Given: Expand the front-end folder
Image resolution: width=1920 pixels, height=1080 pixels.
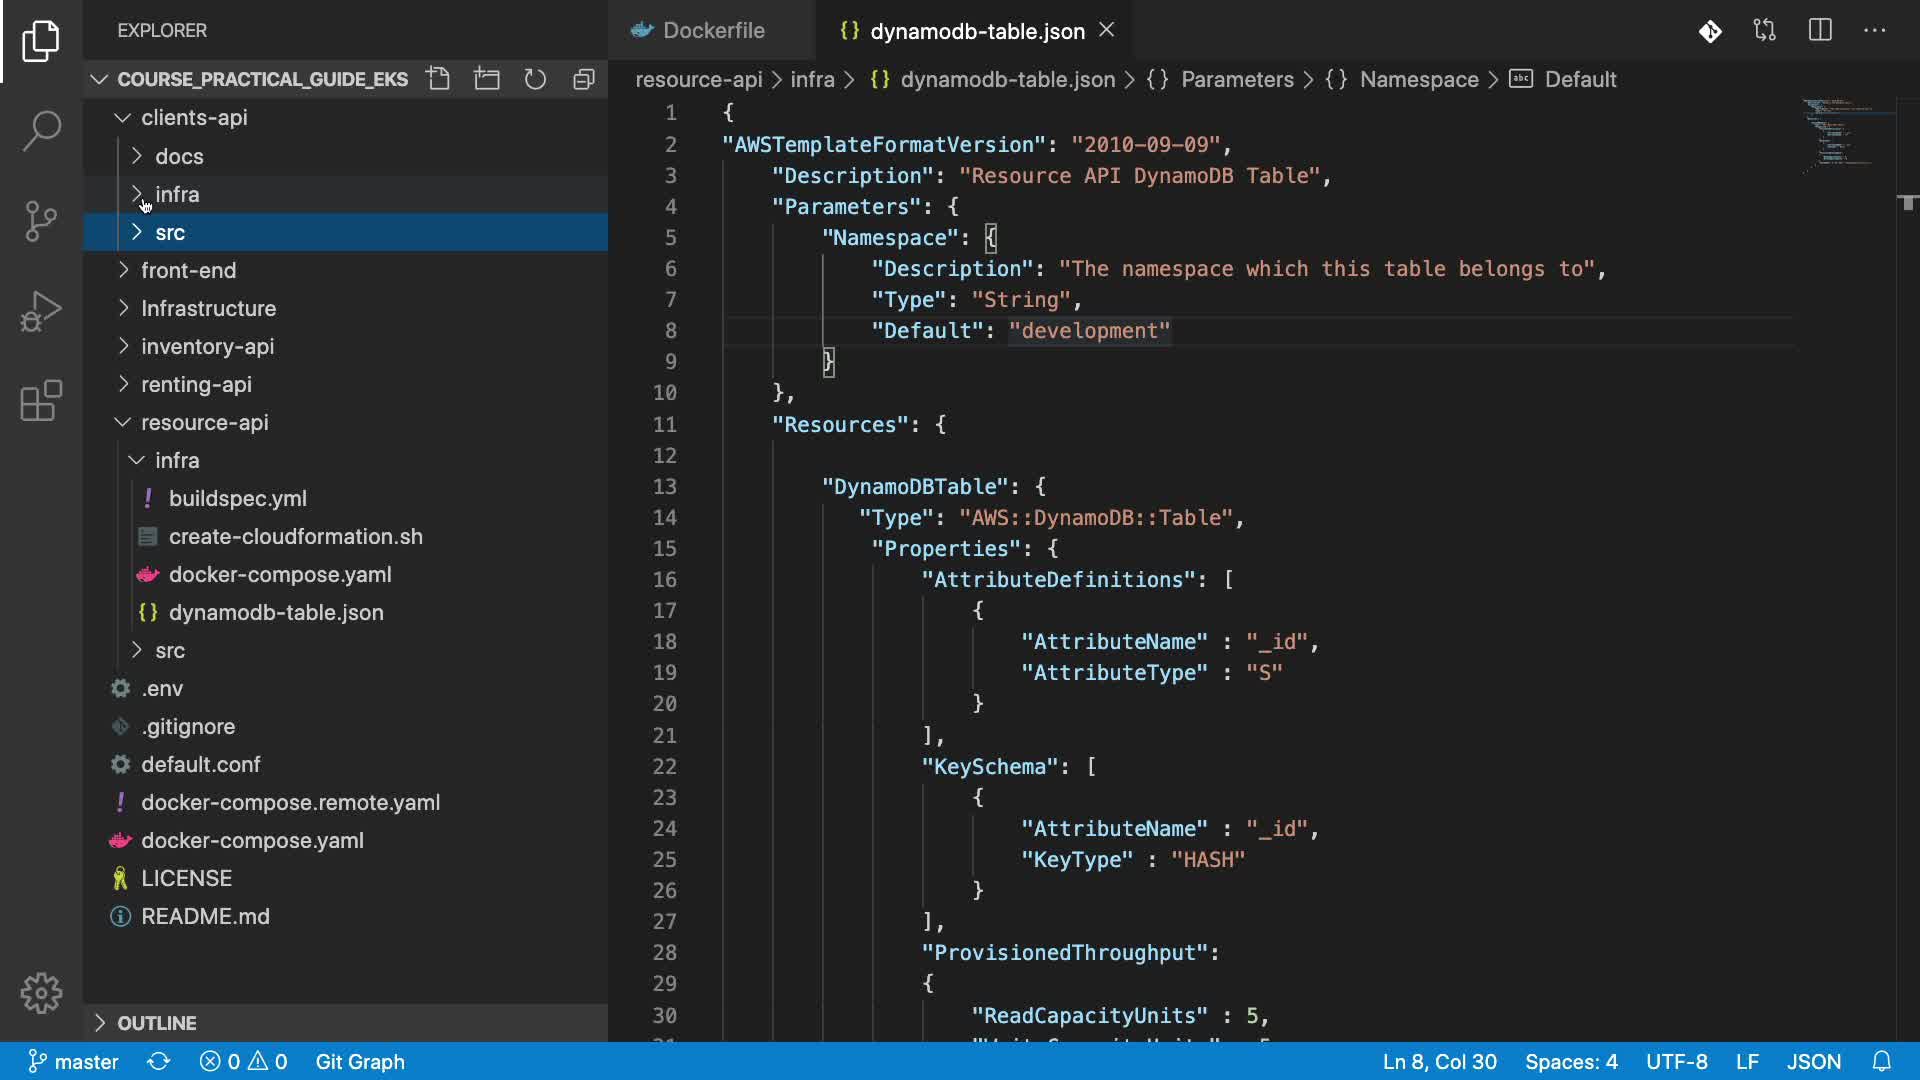Looking at the screenshot, I should point(188,270).
